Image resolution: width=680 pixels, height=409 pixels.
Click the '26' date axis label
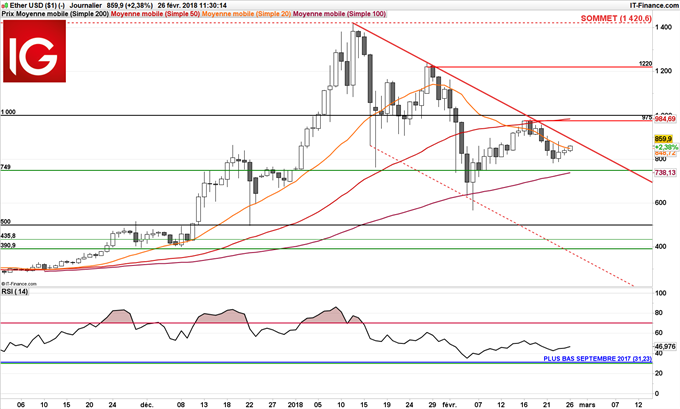(570, 405)
